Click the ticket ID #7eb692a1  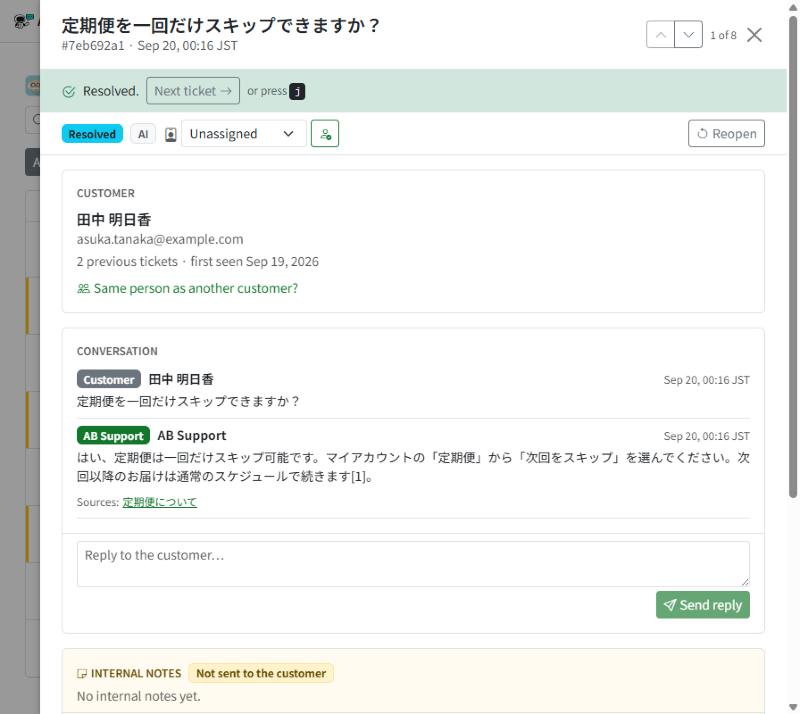[x=93, y=45]
